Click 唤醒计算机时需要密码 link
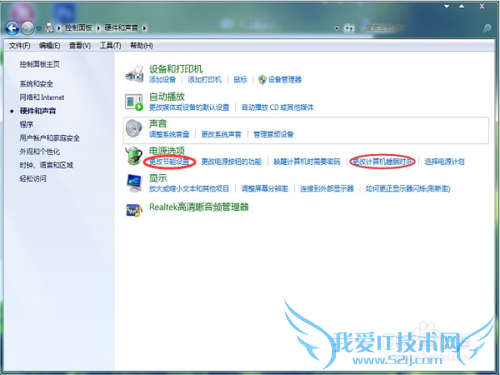The width and height of the screenshot is (500, 375). [x=307, y=162]
